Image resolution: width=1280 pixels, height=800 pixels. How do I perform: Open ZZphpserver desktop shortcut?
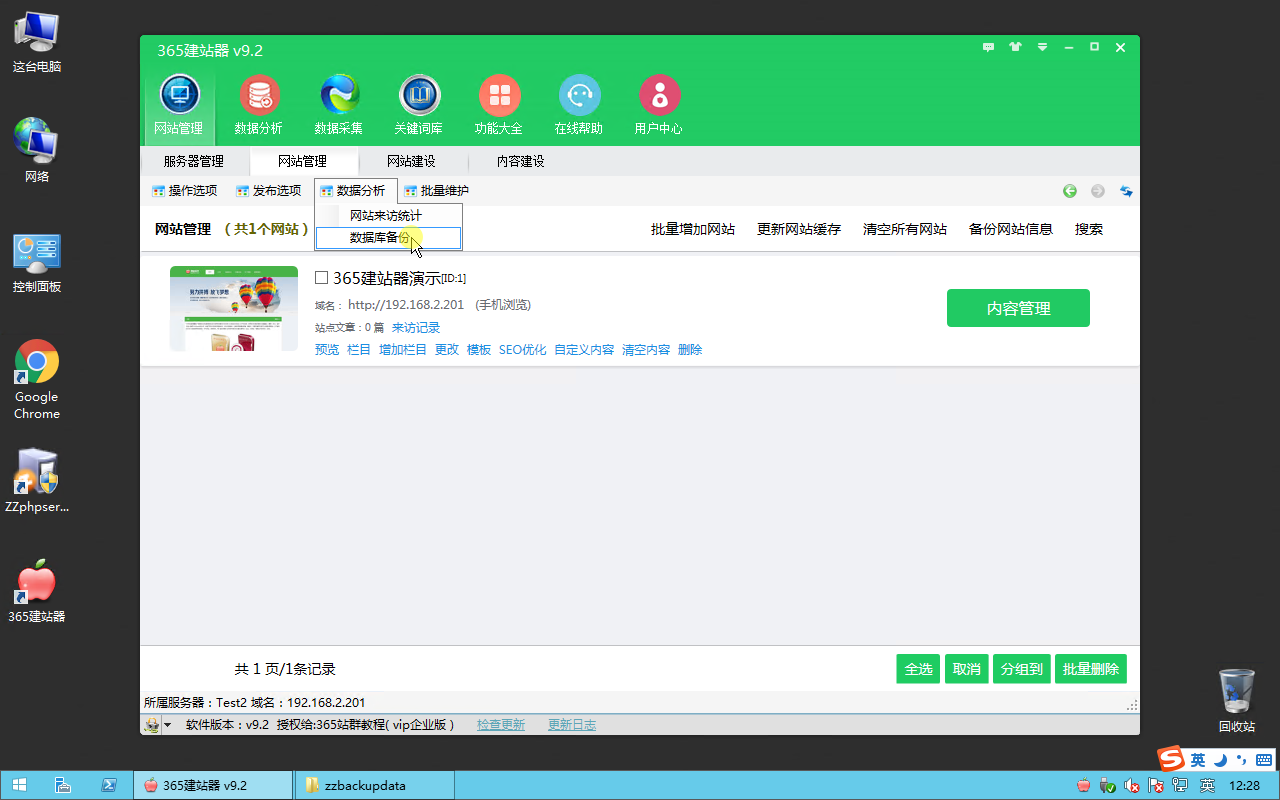click(37, 480)
